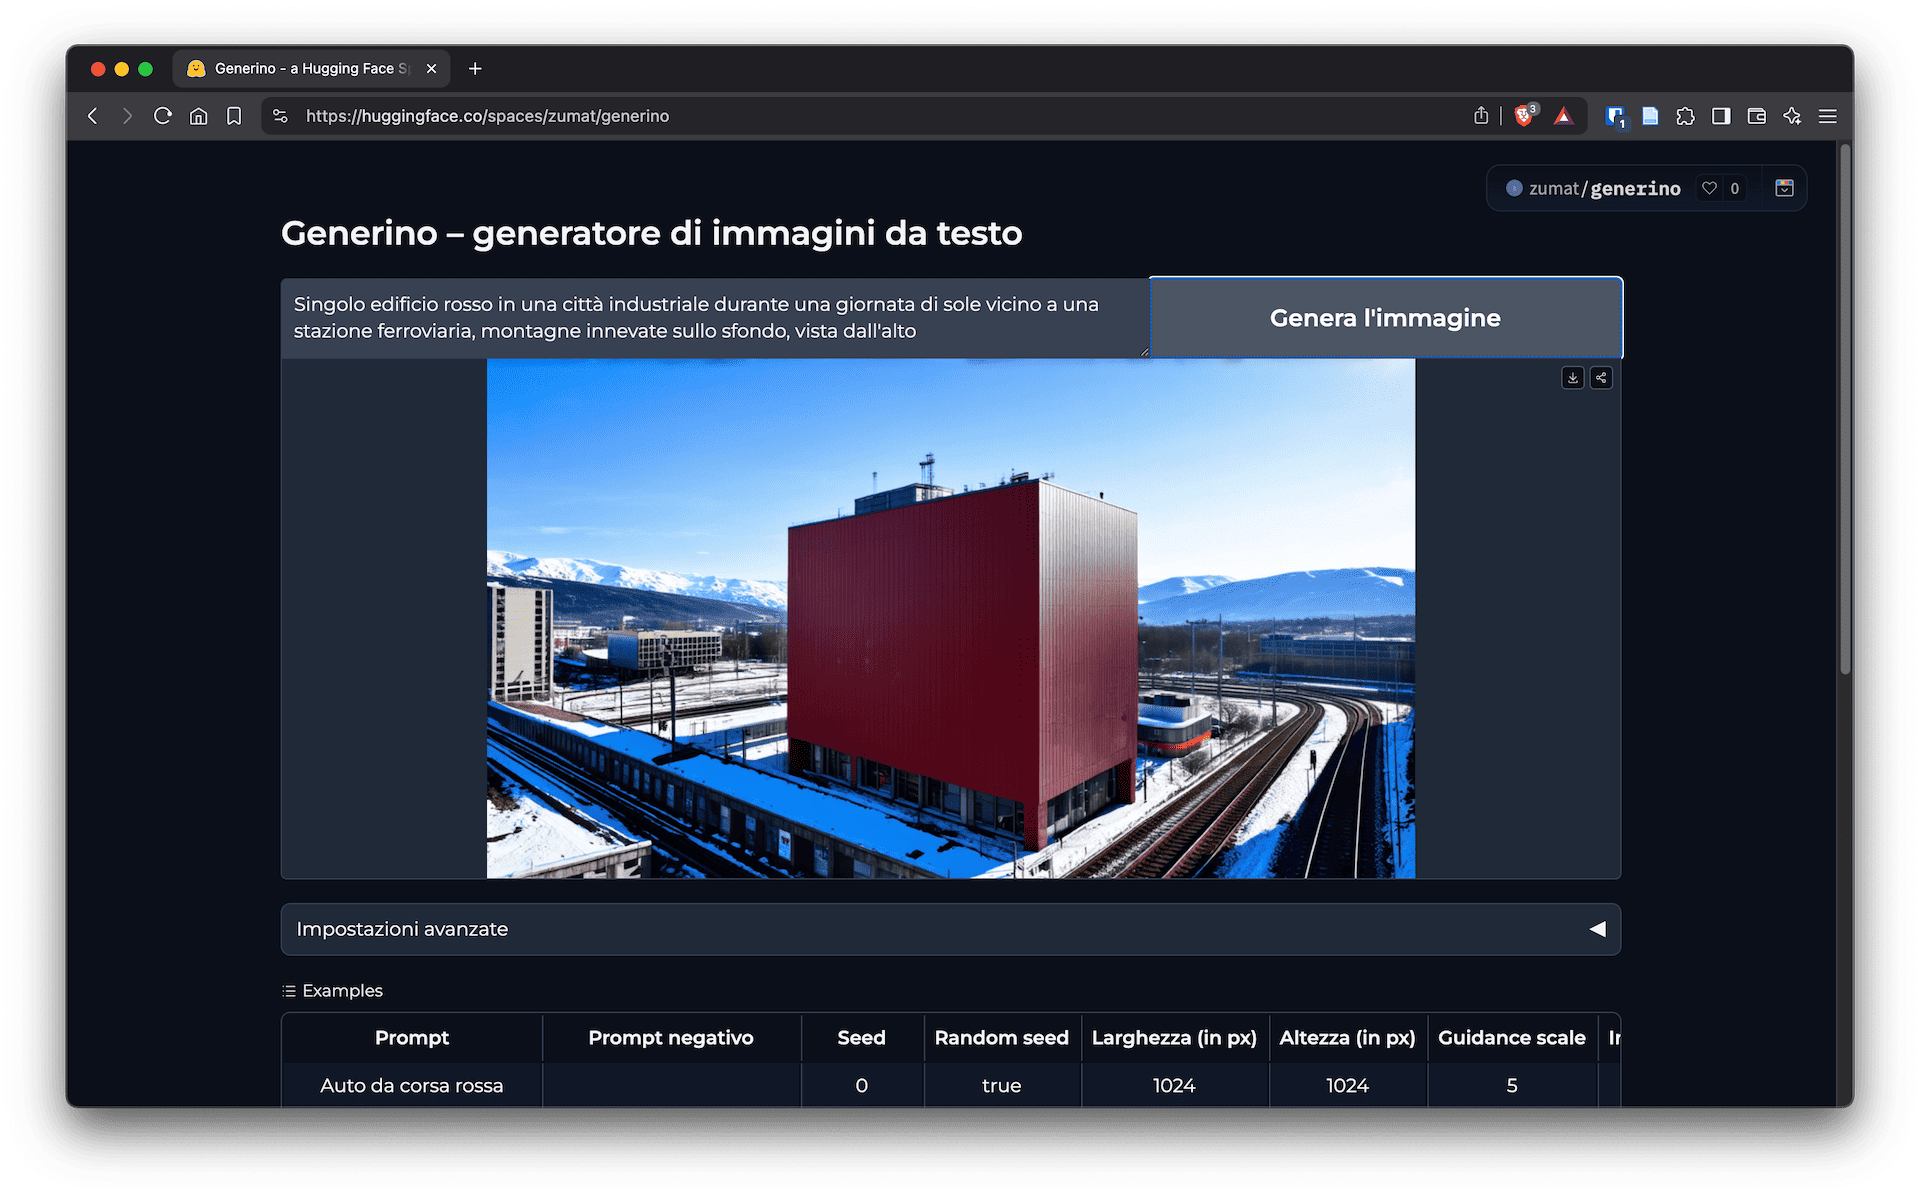Open the browser hamburger menu
The image size is (1920, 1195).
click(1828, 116)
